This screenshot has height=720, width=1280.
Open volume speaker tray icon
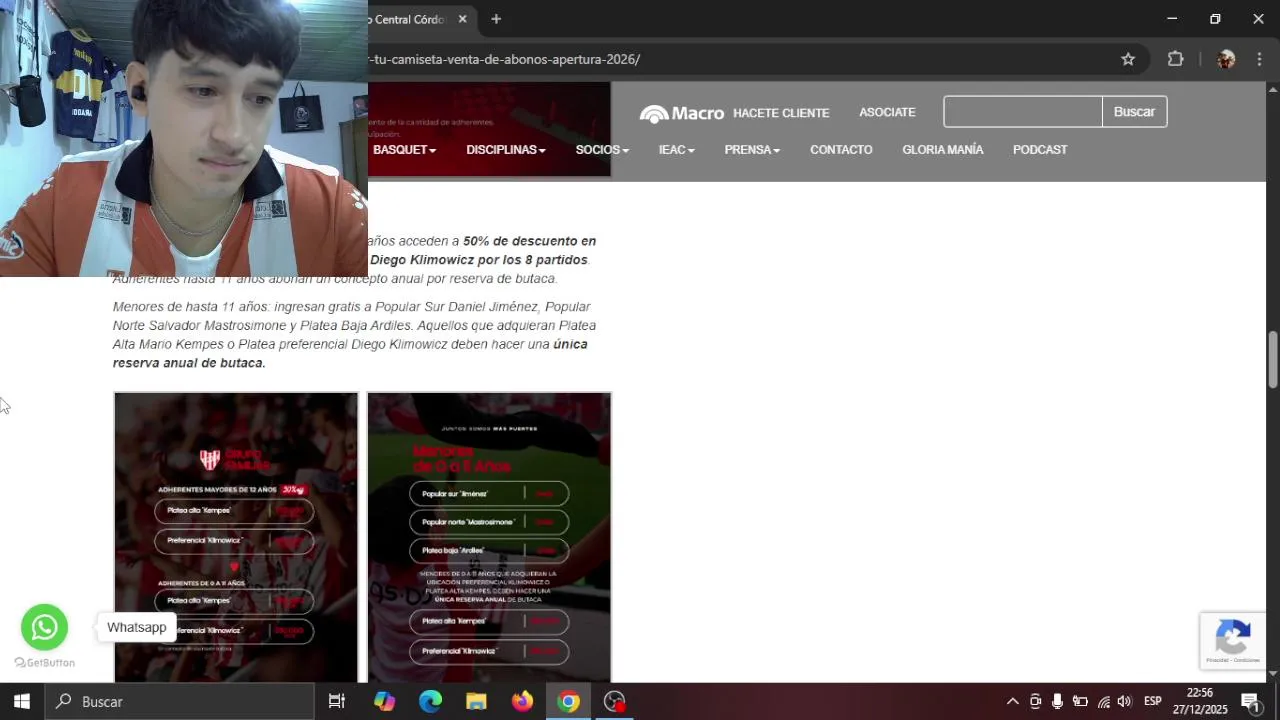point(1125,702)
